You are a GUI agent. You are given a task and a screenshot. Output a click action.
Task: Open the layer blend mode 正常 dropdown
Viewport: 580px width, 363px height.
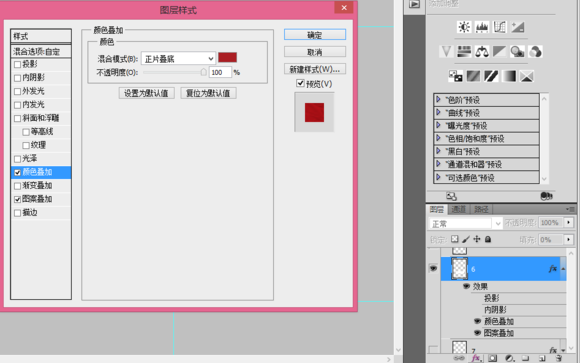(x=465, y=223)
